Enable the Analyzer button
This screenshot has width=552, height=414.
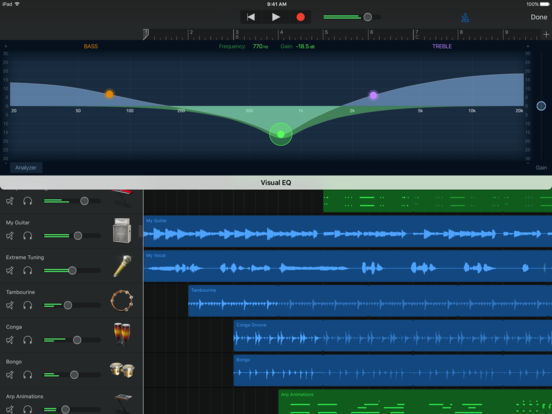tap(26, 168)
